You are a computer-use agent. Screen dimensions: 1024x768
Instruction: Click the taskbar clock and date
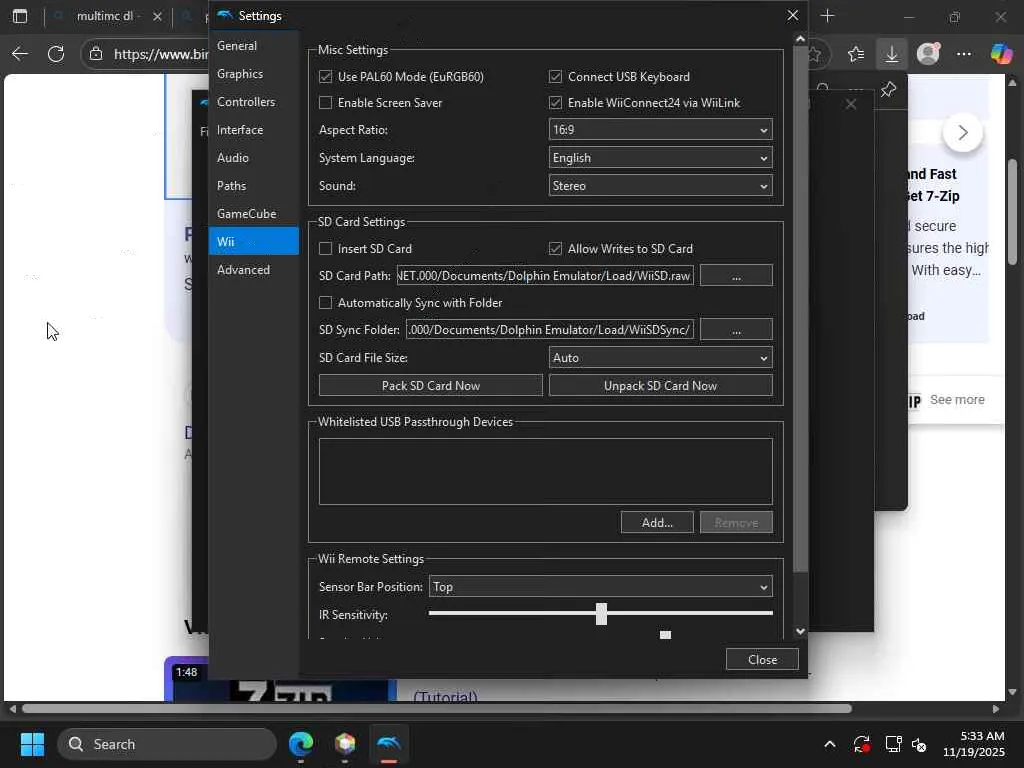click(974, 744)
